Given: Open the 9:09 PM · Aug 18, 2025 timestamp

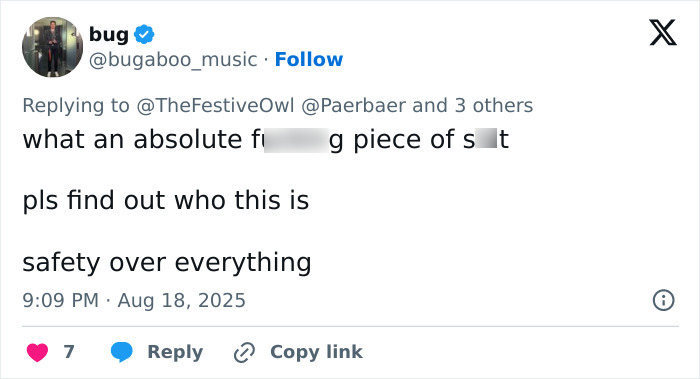Looking at the screenshot, I should click(x=134, y=300).
